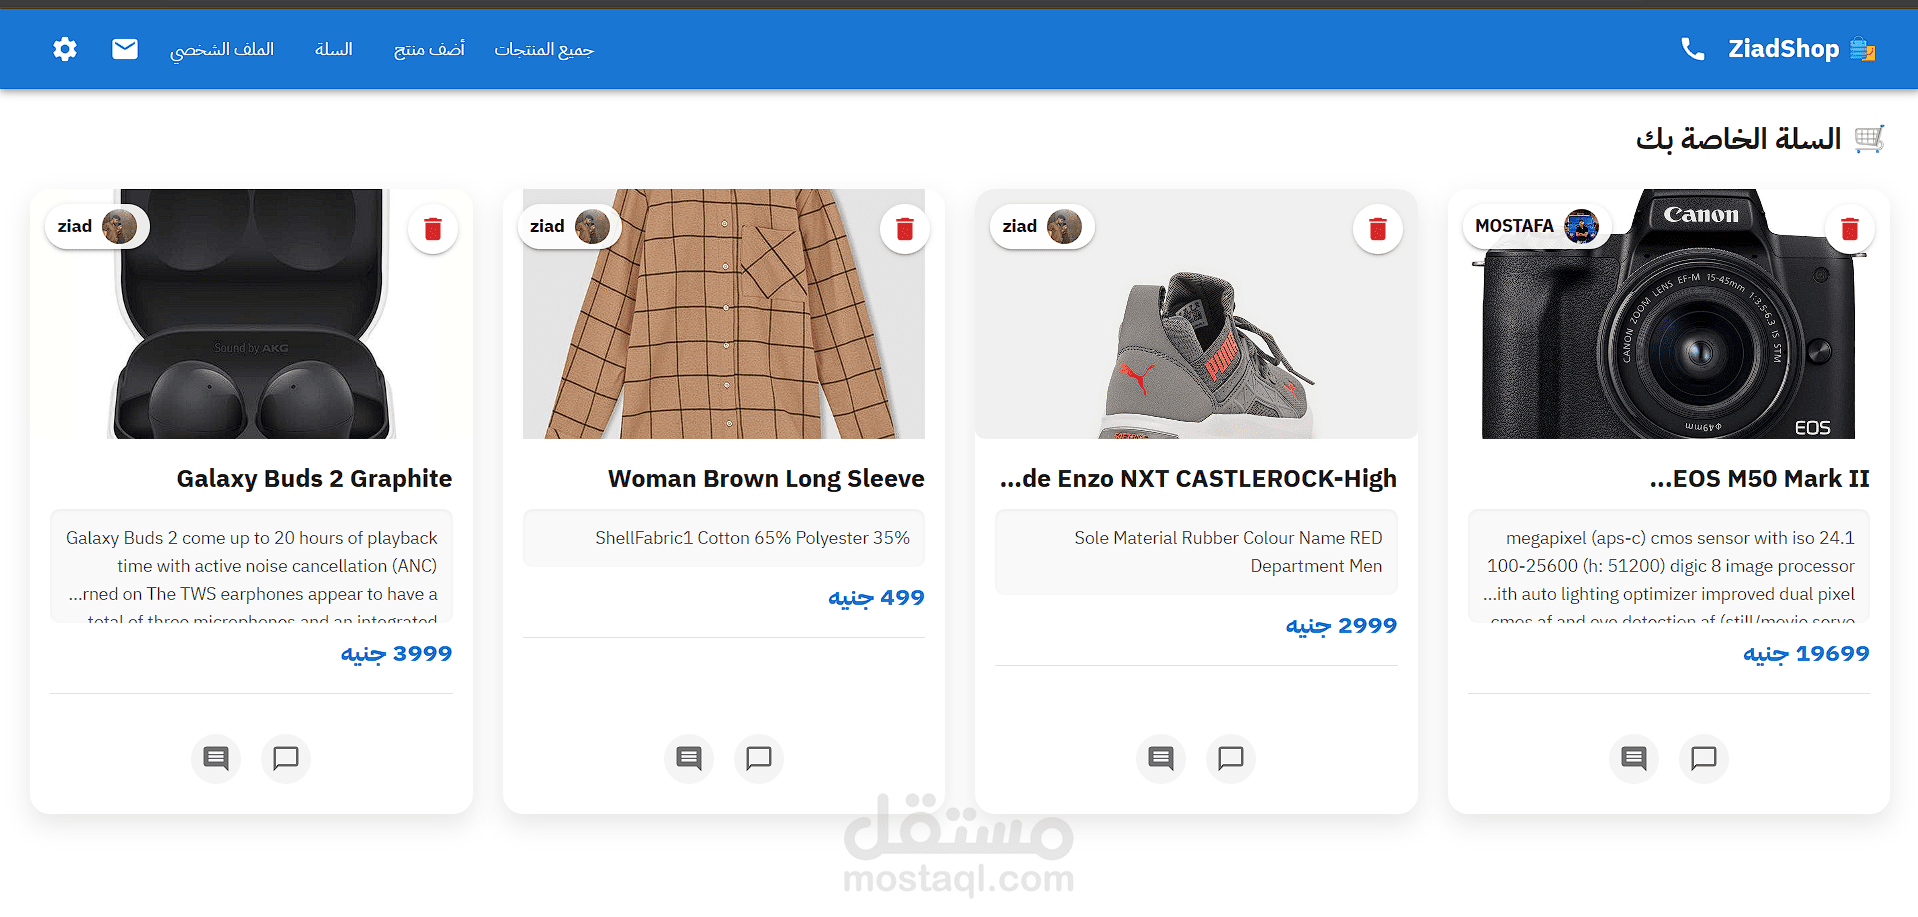Click the 19699 جنيه price

[x=1806, y=654]
